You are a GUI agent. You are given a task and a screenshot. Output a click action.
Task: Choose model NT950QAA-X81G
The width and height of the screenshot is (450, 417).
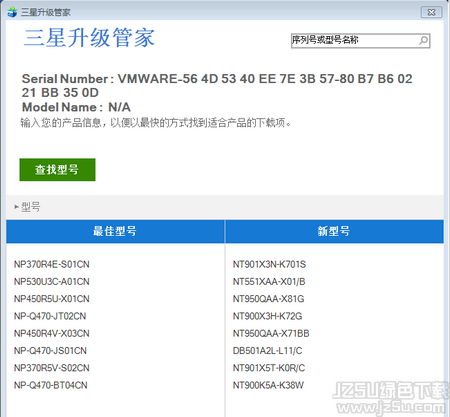click(268, 299)
